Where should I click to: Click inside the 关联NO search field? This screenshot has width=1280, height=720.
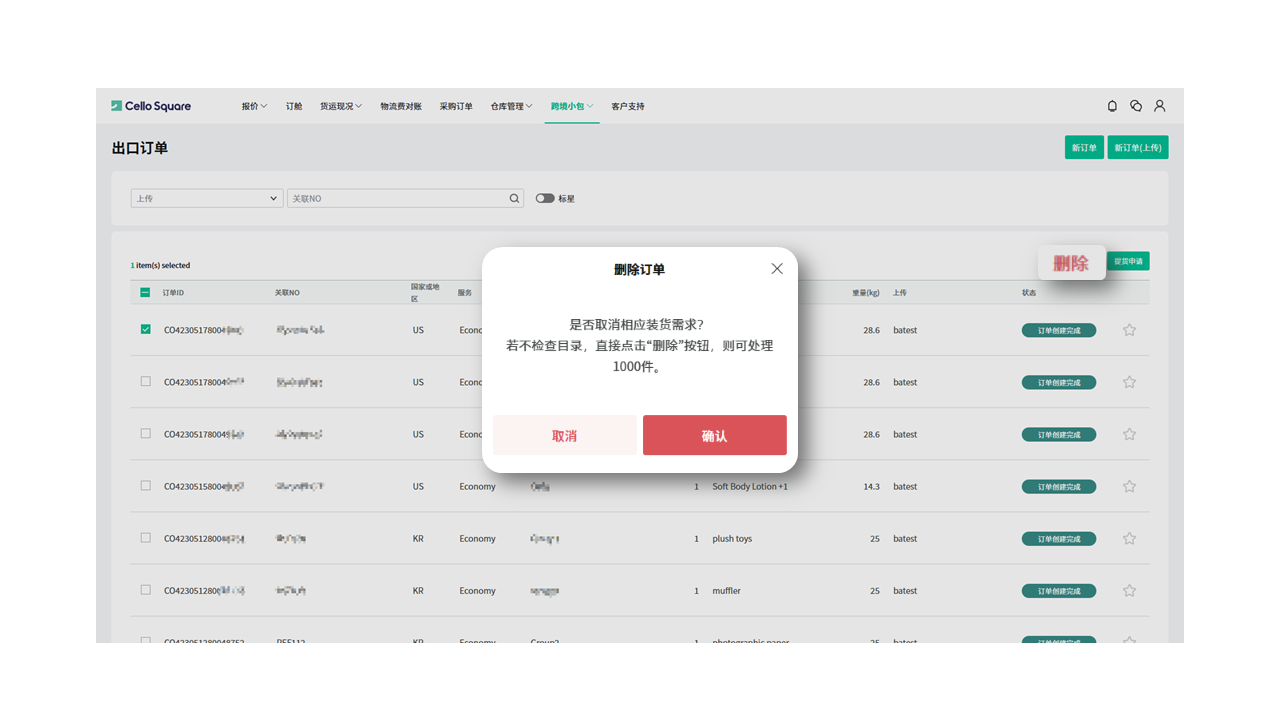tap(397, 199)
